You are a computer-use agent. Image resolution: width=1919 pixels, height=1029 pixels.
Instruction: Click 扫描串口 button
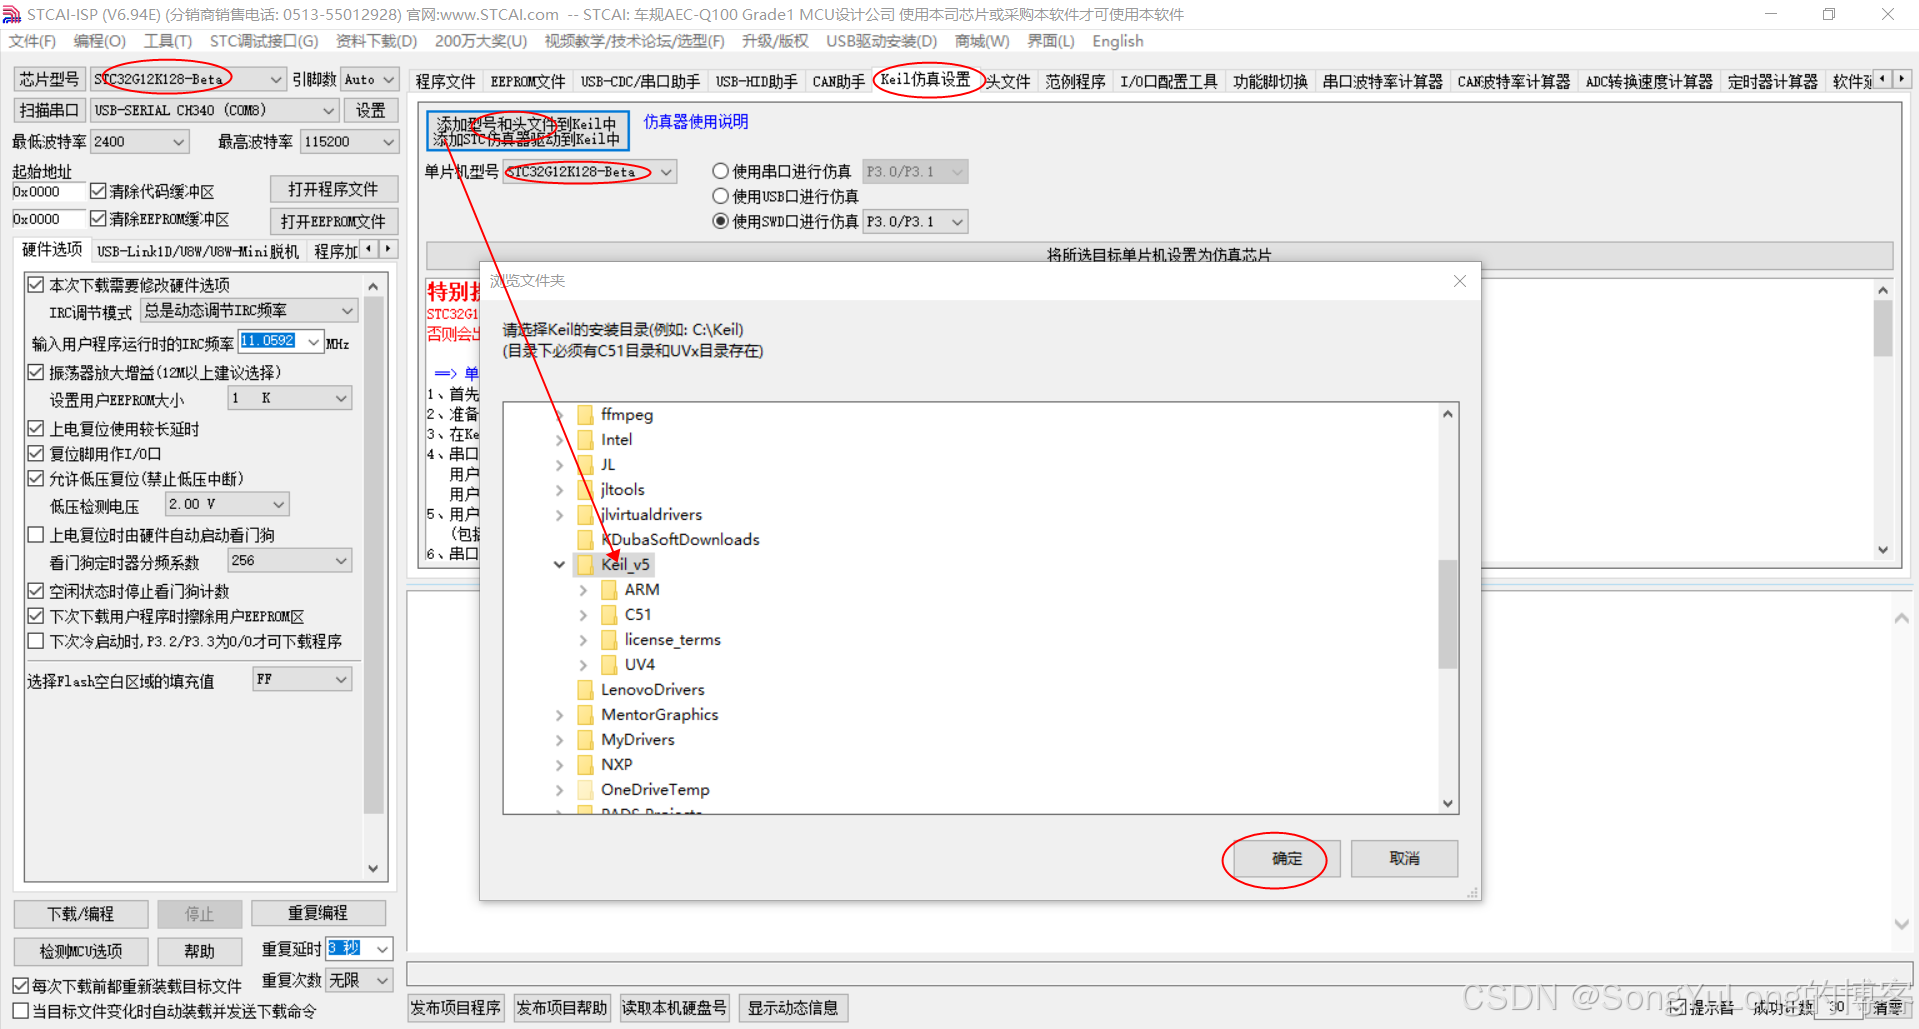[x=49, y=110]
